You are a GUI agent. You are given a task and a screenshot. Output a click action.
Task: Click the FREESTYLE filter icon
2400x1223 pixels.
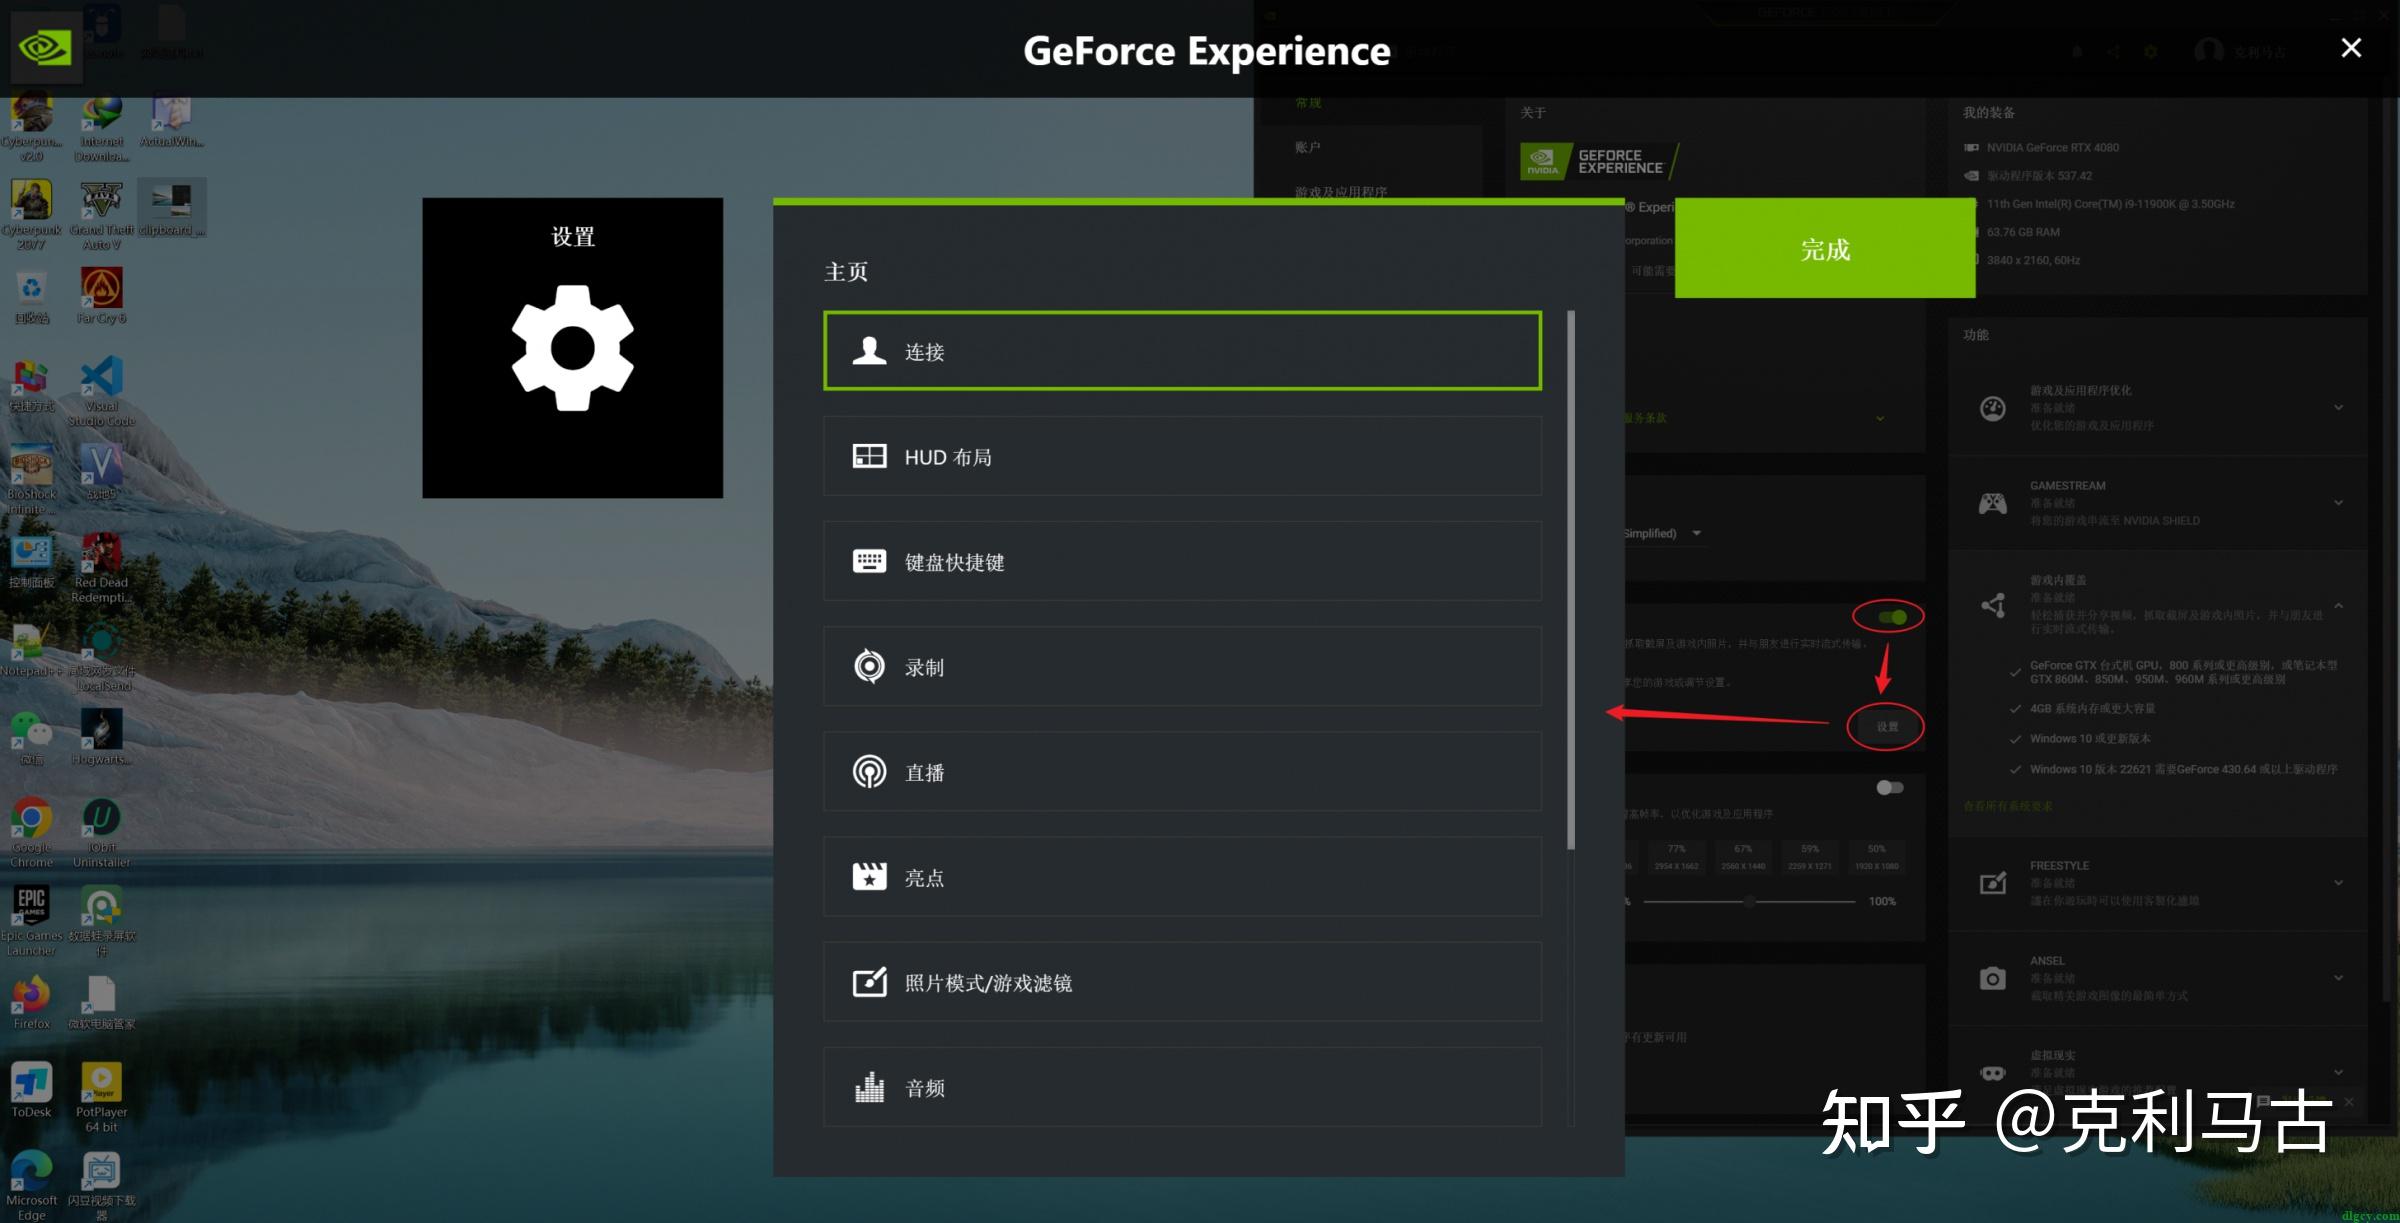[1992, 883]
